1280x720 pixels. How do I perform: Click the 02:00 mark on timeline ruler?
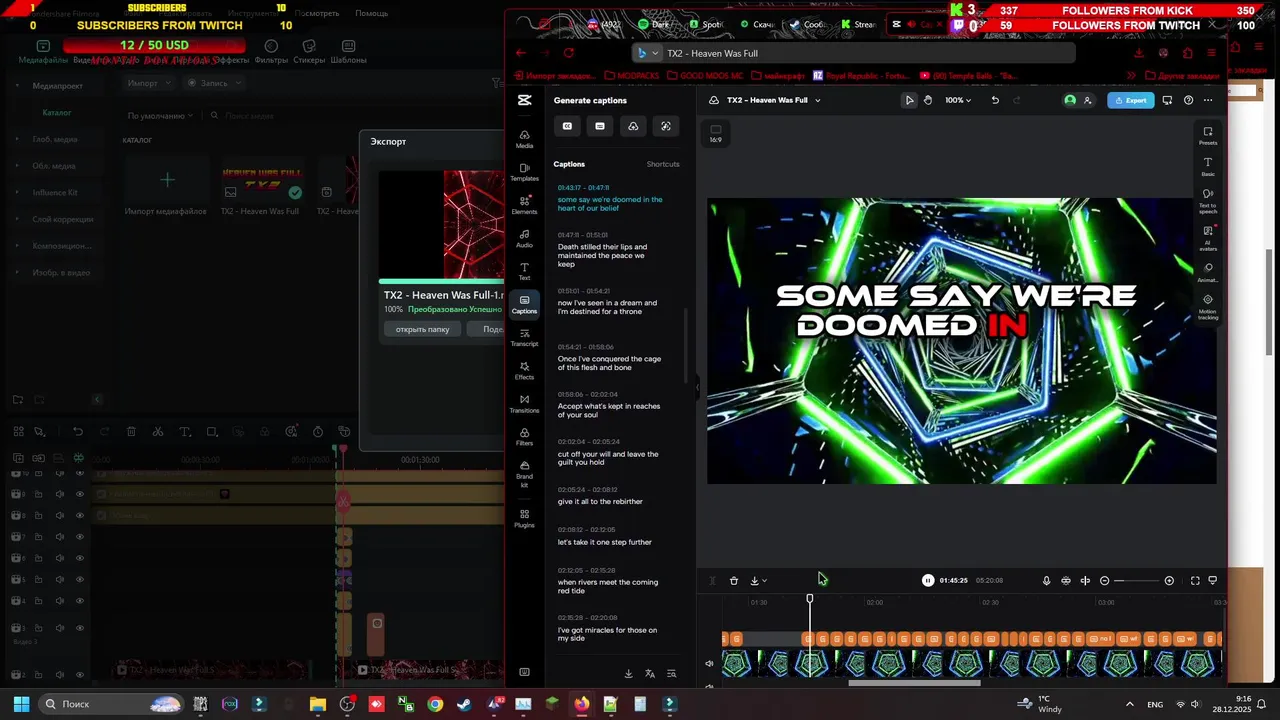(875, 602)
